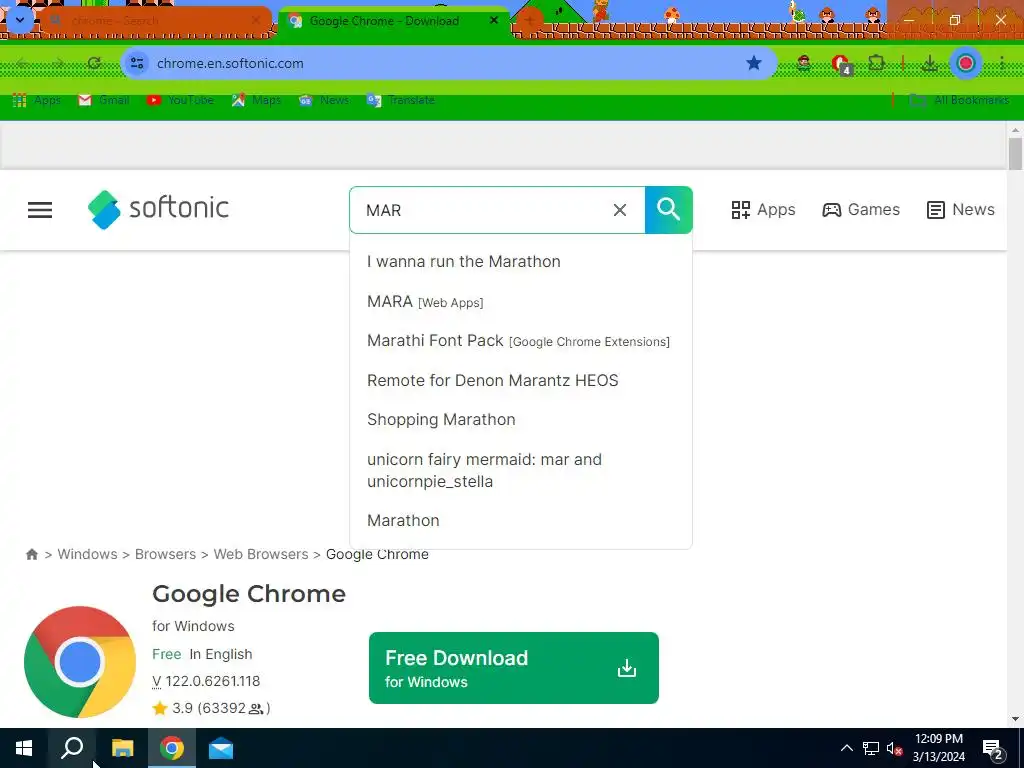Open a new tab
The image size is (1024, 768).
click(x=529, y=20)
